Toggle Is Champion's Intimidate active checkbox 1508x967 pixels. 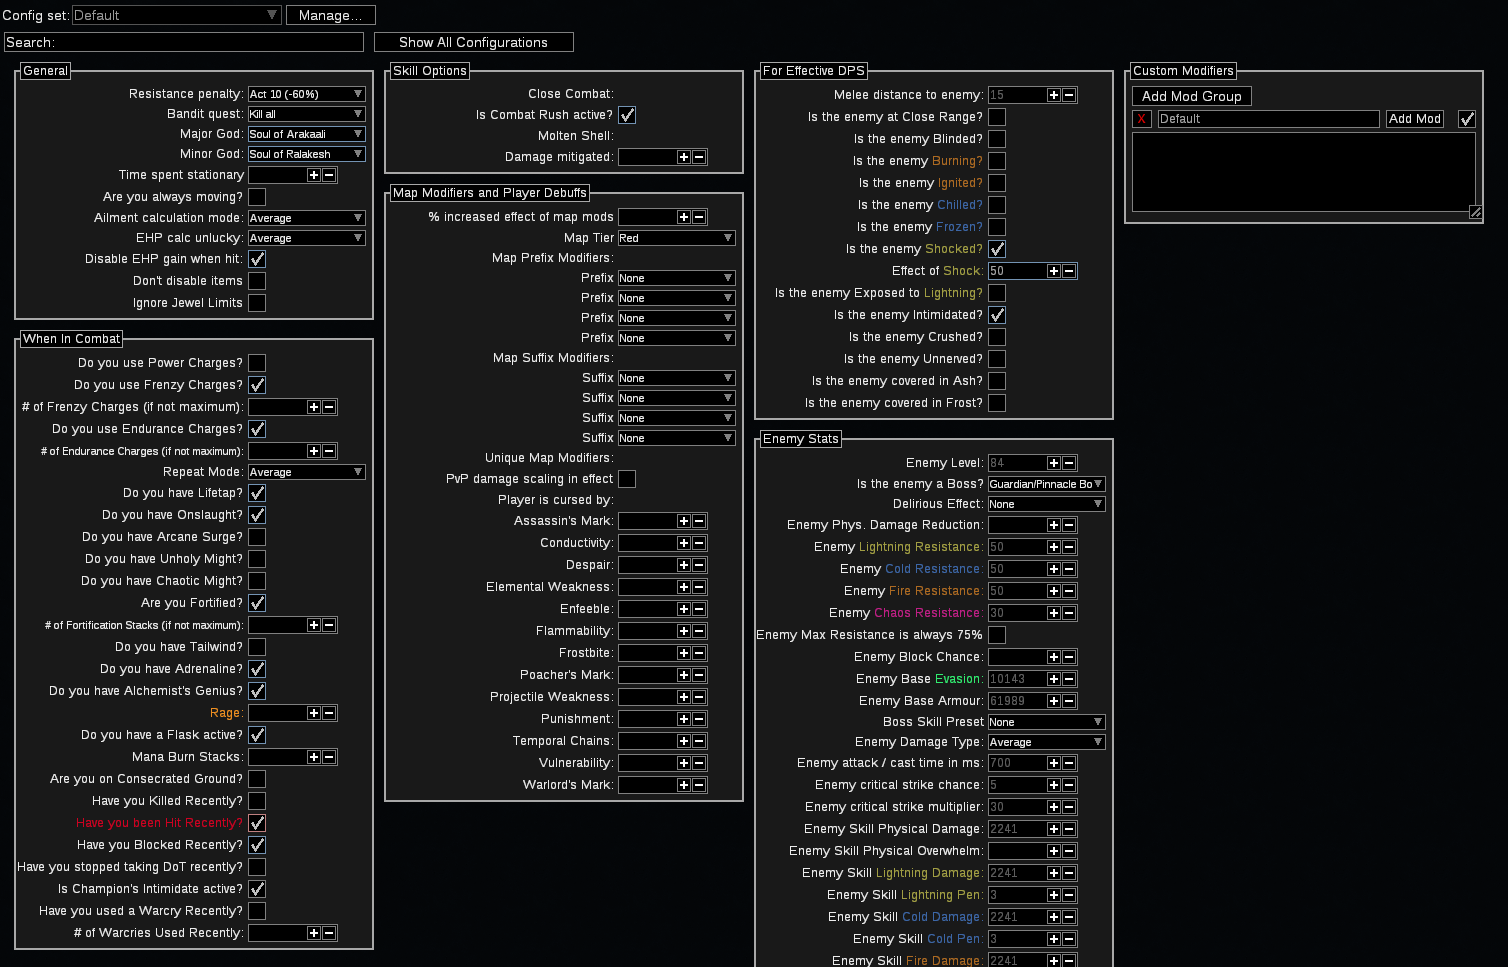pos(257,889)
